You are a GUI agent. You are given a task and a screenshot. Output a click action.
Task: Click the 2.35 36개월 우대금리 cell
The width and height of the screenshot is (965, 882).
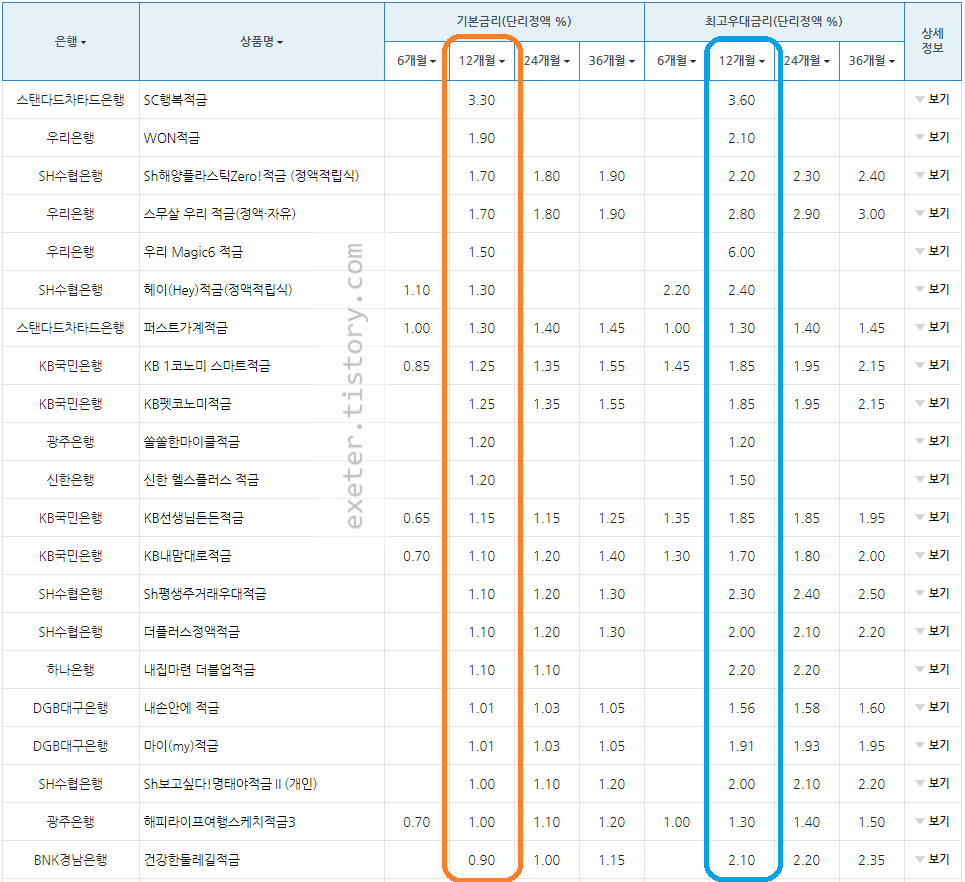click(x=871, y=860)
